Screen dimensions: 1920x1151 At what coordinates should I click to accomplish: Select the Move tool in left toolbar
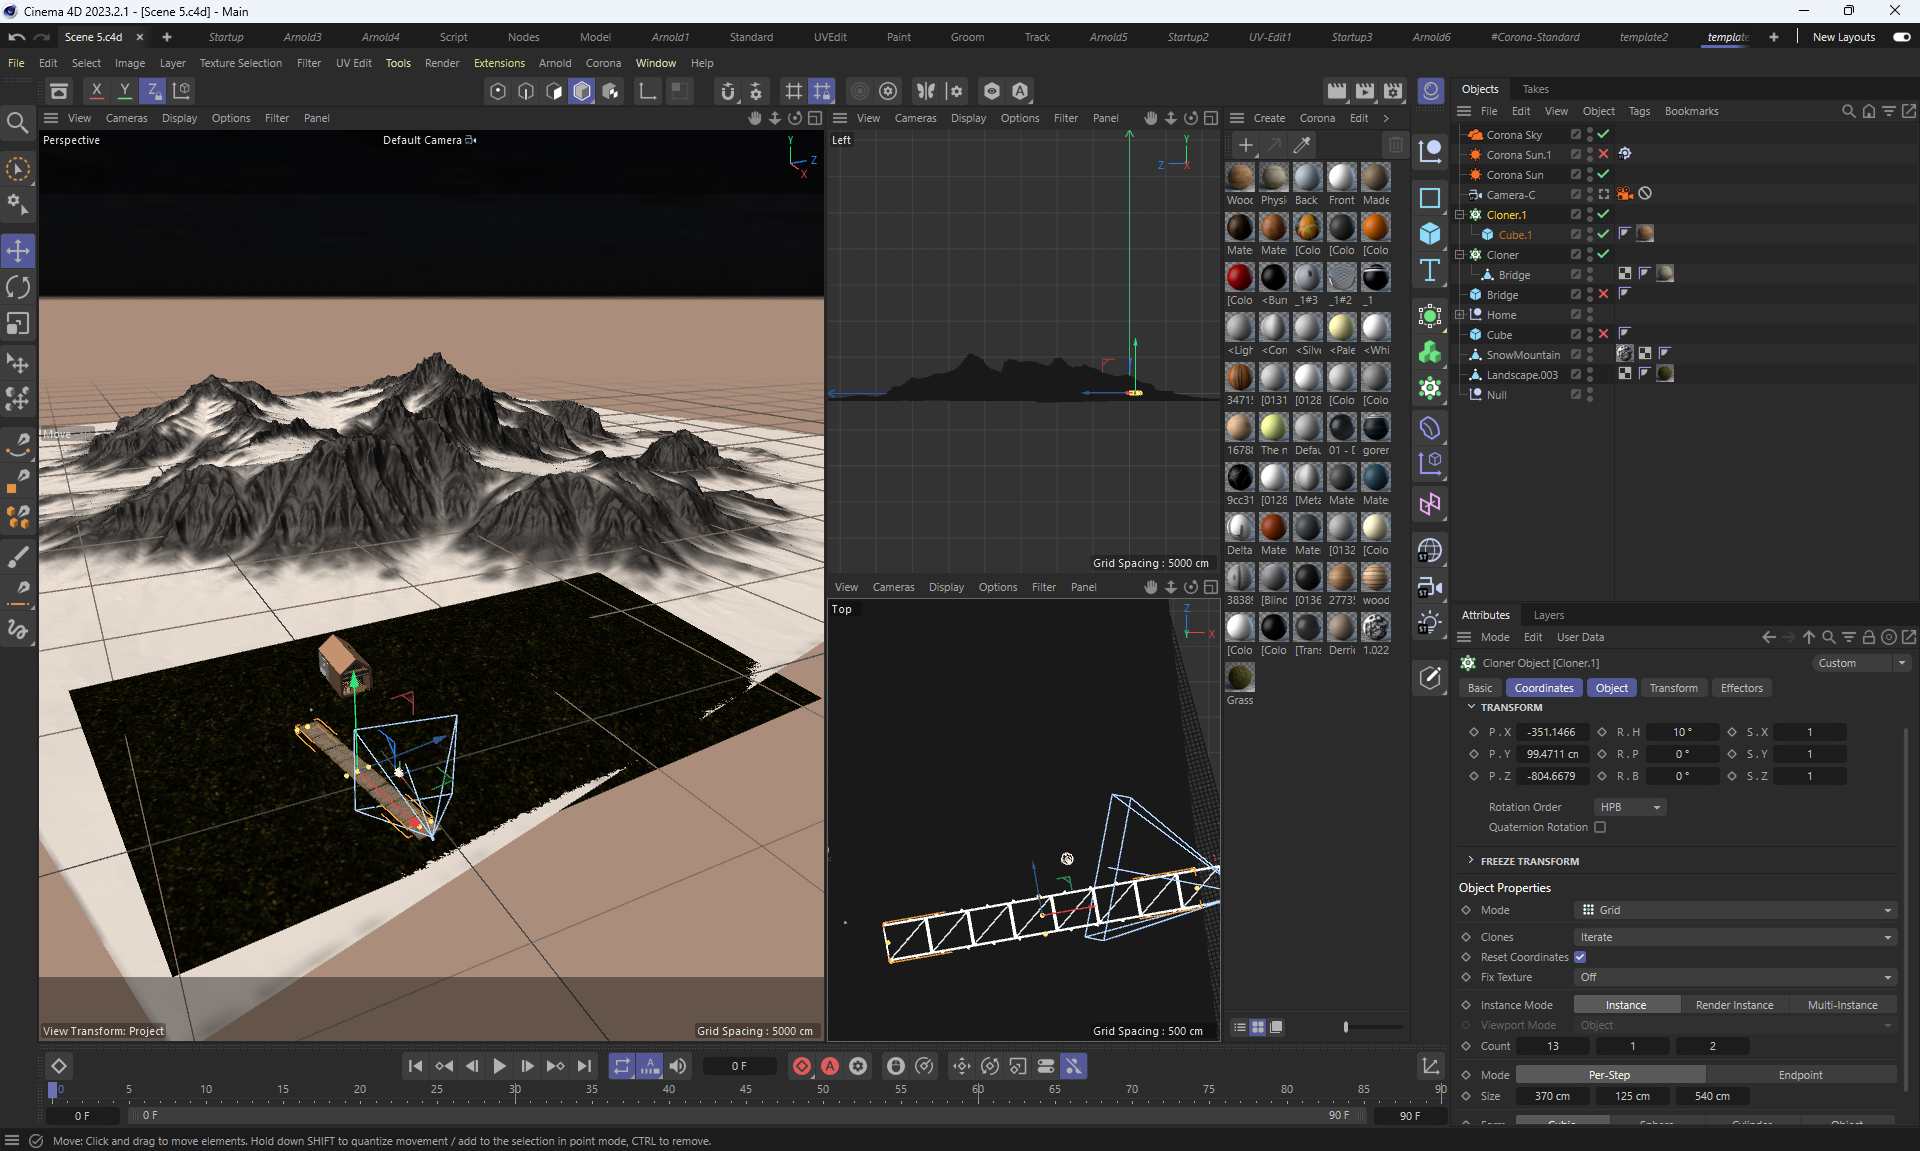pos(18,250)
